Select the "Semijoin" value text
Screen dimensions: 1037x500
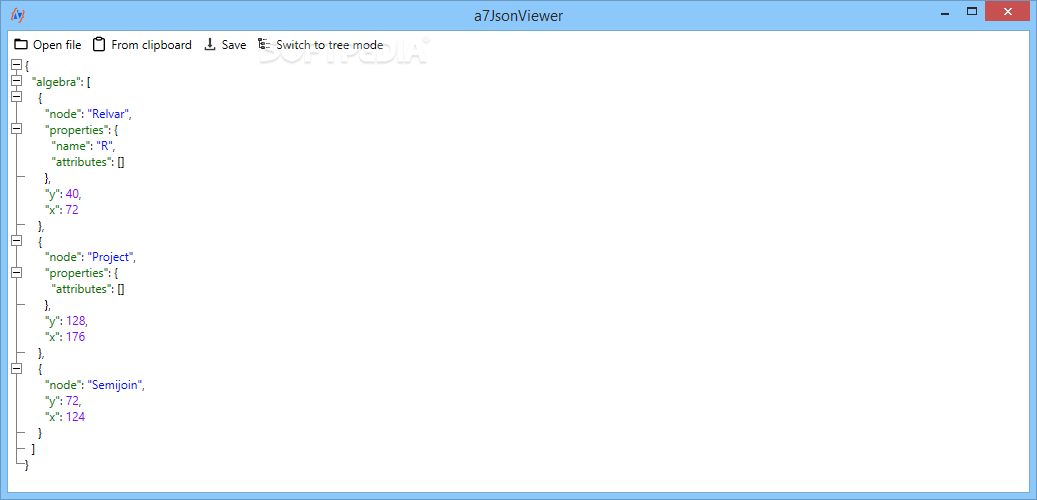click(x=114, y=384)
